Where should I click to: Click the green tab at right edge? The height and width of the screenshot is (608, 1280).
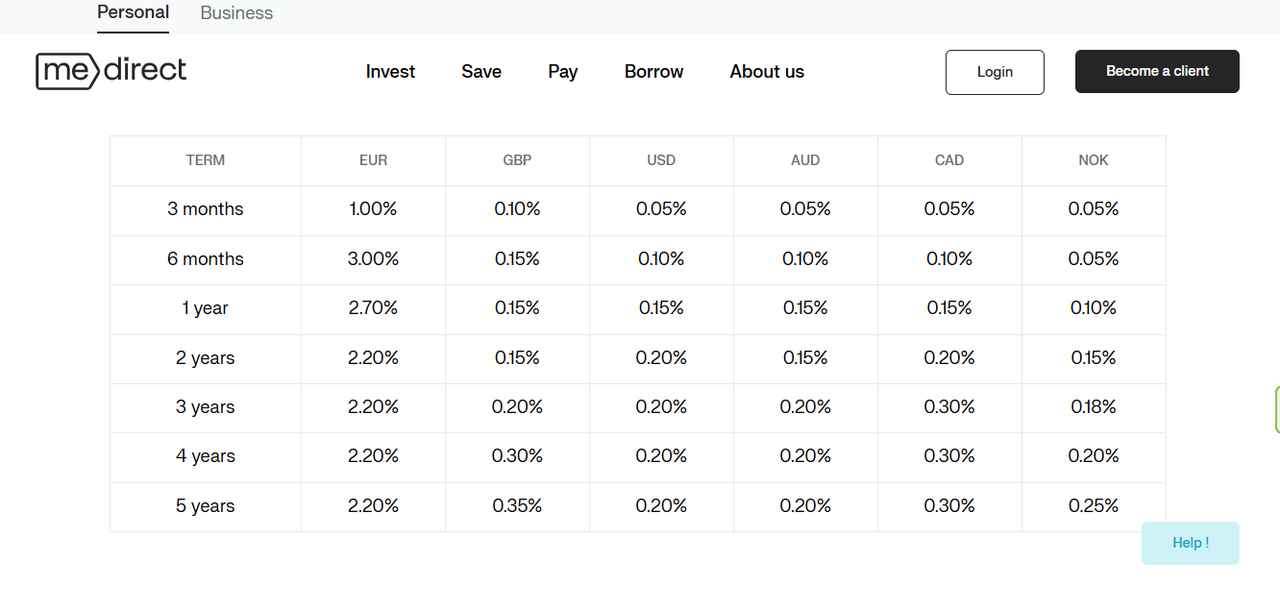1276,410
